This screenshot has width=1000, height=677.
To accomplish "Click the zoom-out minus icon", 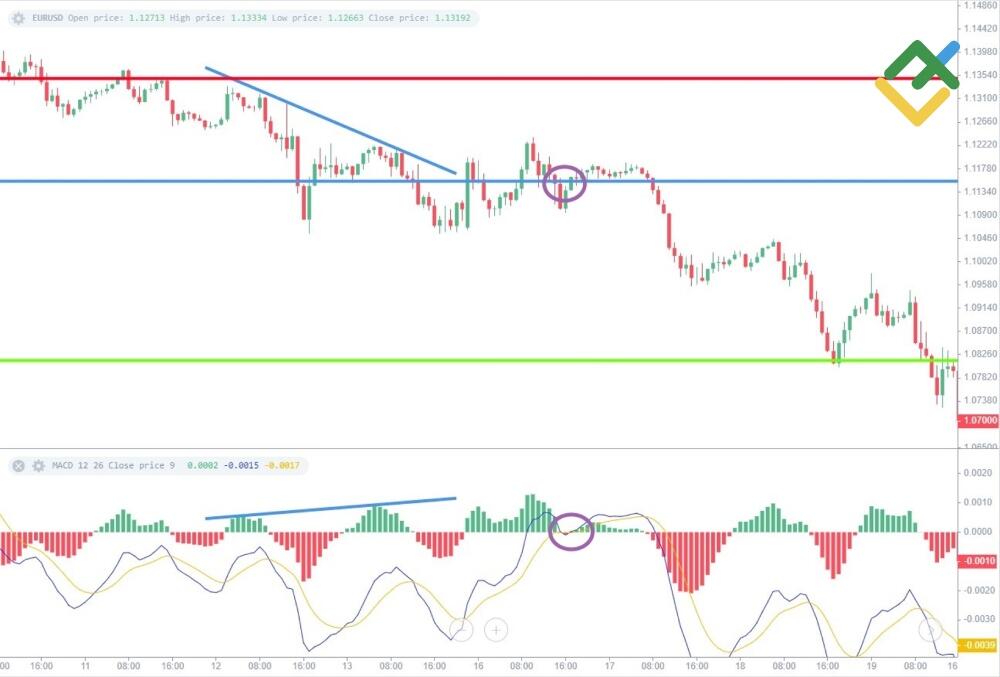I will 461,630.
